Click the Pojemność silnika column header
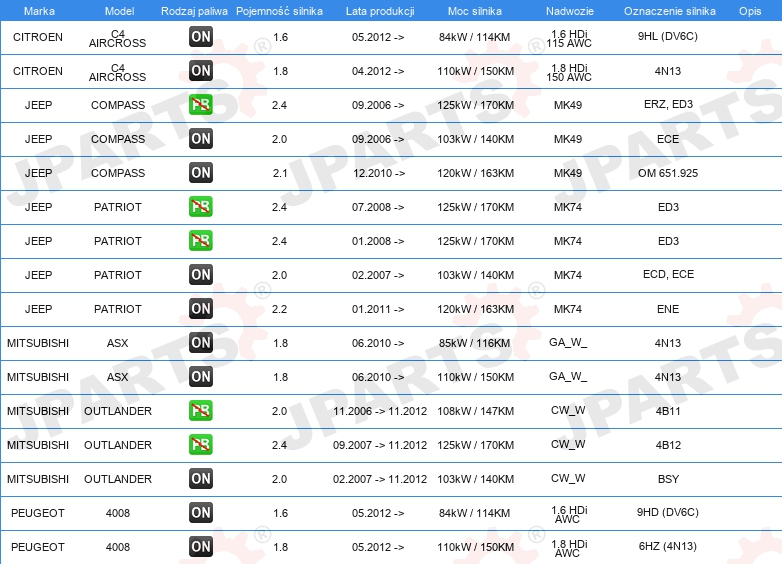This screenshot has height=564, width=782. tap(279, 11)
